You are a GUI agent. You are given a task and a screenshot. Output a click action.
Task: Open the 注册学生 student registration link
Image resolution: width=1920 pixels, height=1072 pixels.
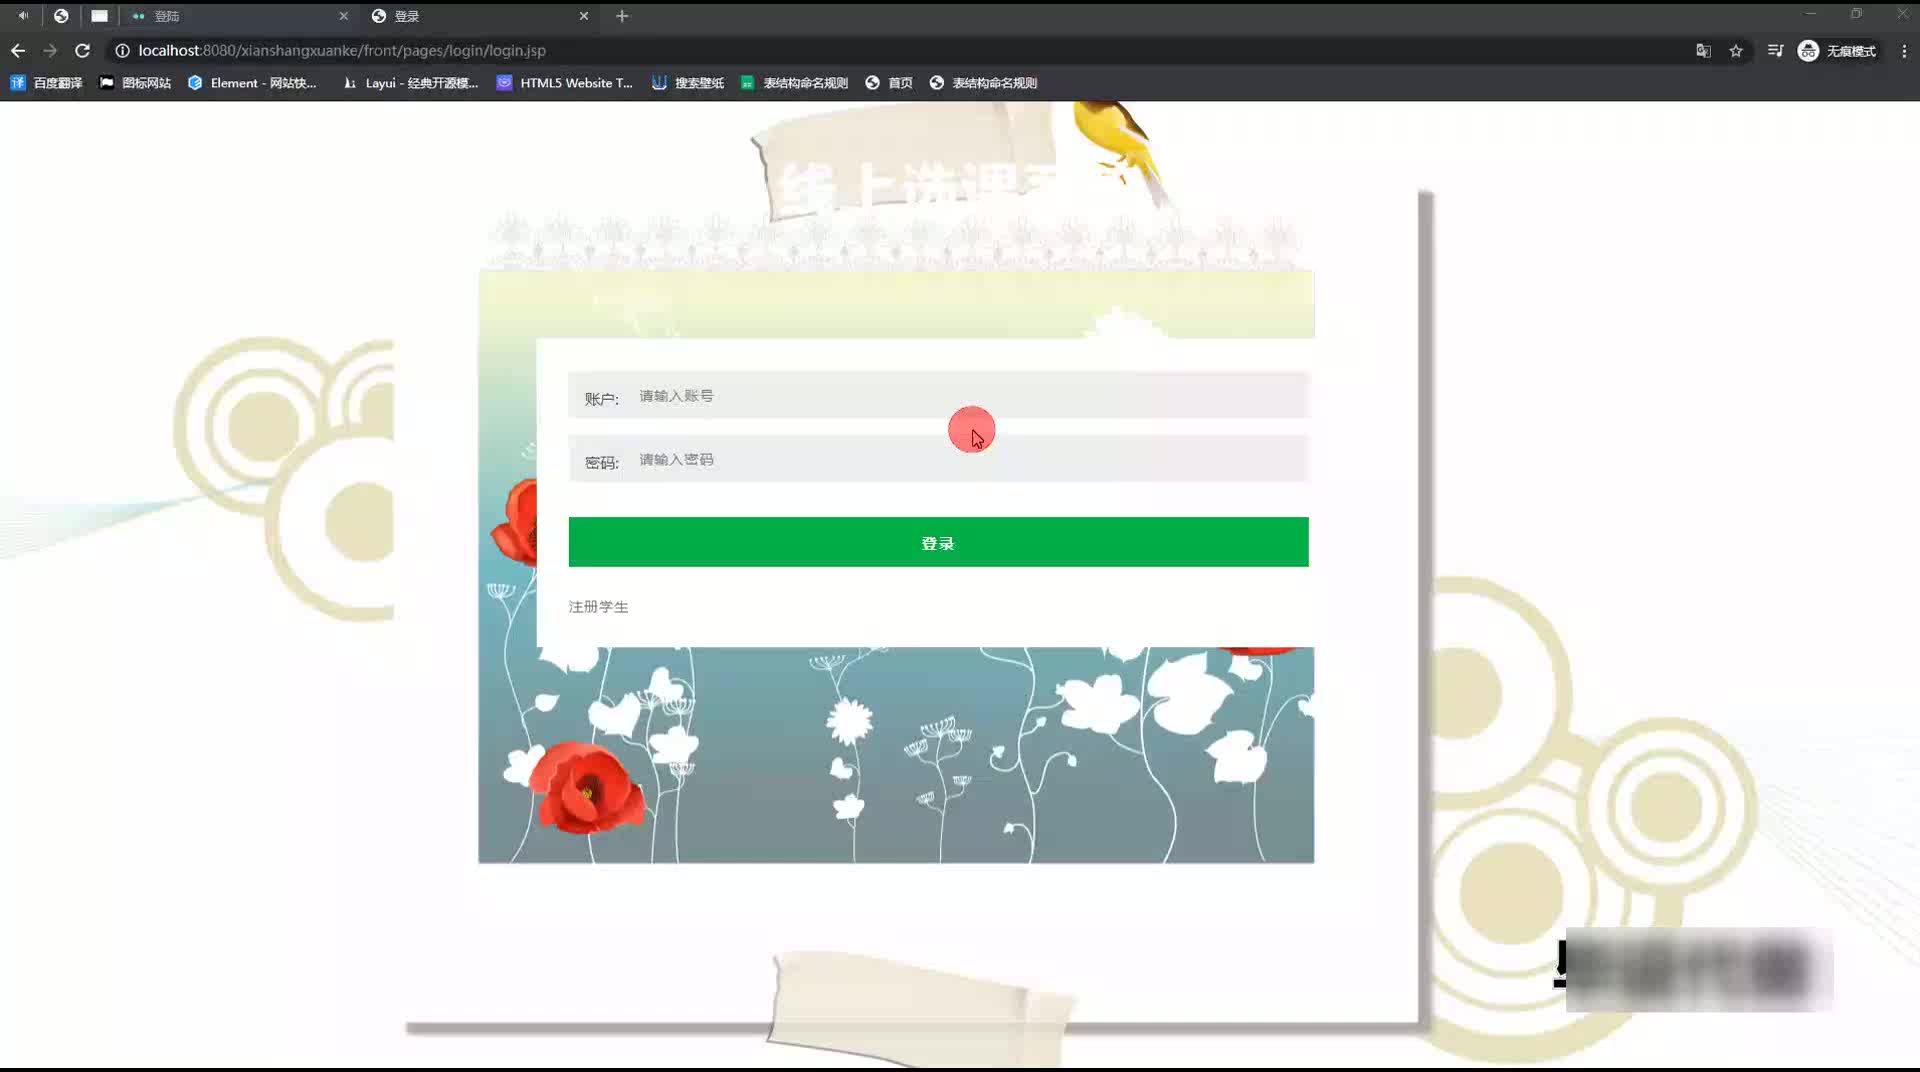click(x=598, y=607)
